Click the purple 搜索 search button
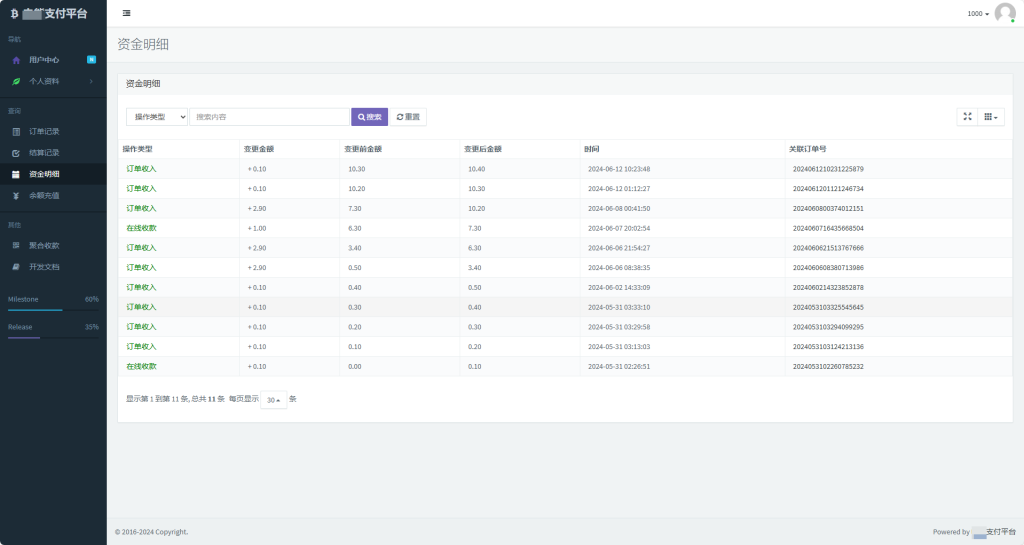Viewport: 1024px width, 545px height. [x=369, y=117]
